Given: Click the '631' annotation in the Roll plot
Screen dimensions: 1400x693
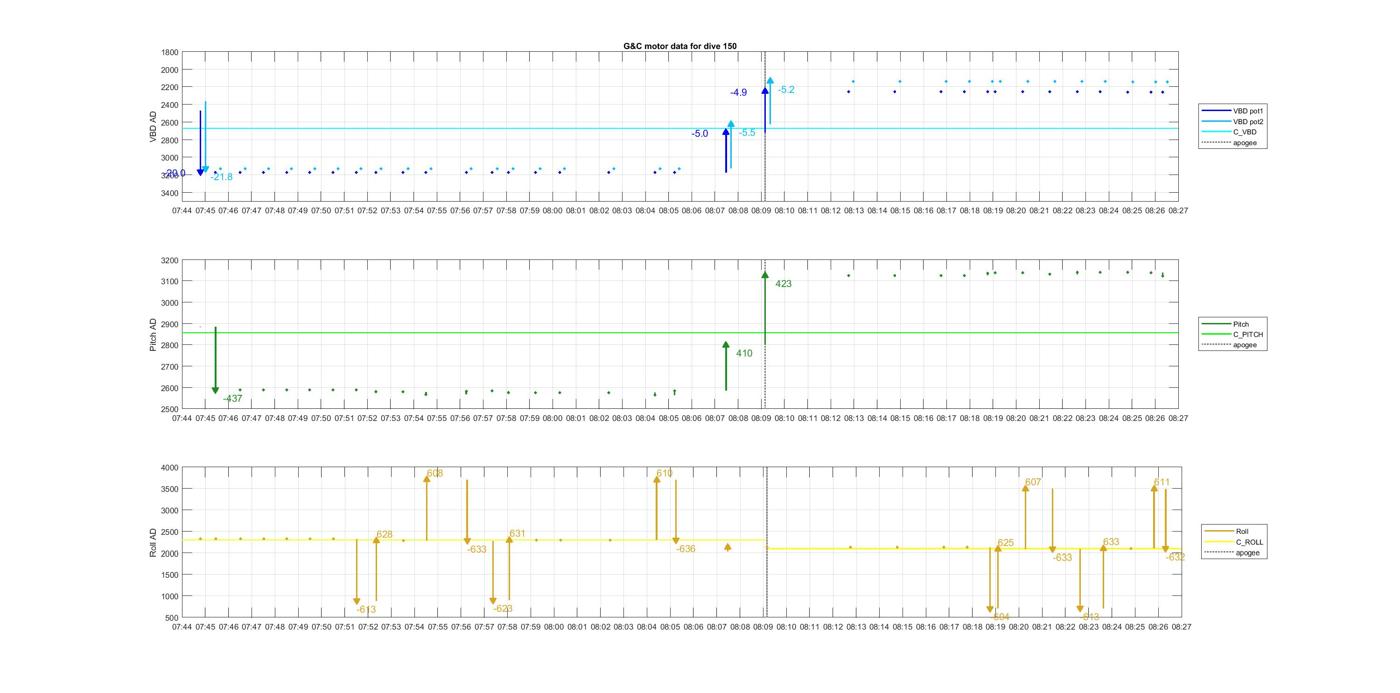Looking at the screenshot, I should click(x=517, y=534).
